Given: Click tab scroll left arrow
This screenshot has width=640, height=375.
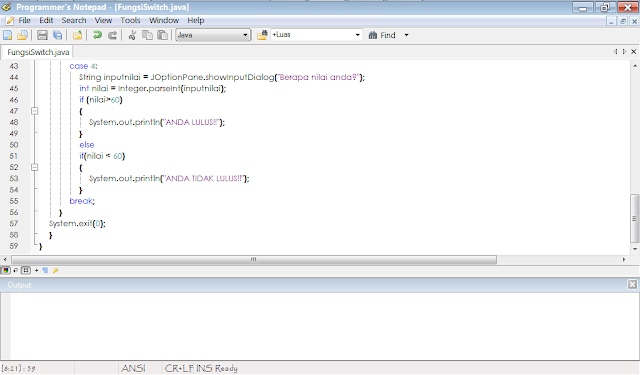Looking at the screenshot, I should (616, 52).
